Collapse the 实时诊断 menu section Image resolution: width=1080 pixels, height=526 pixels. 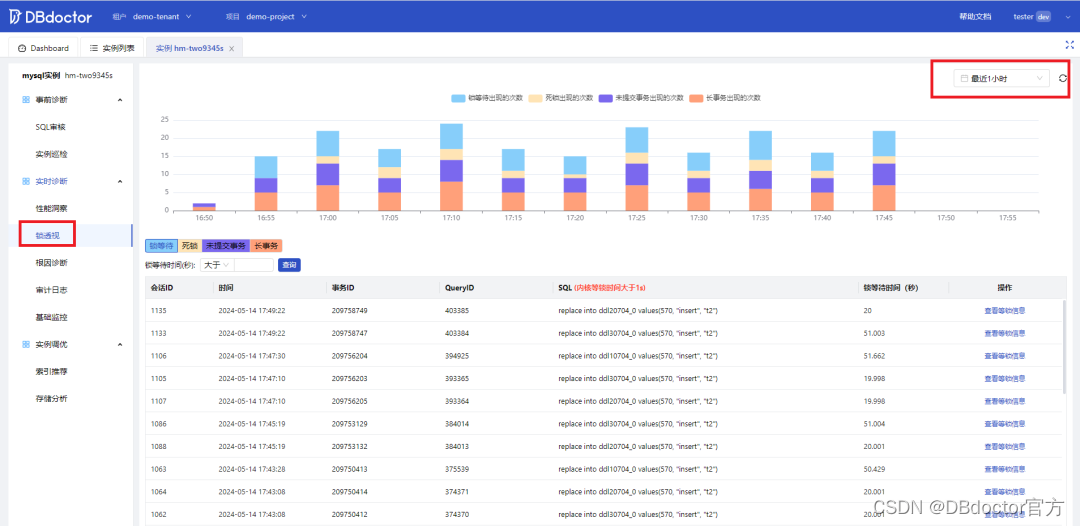coord(120,181)
